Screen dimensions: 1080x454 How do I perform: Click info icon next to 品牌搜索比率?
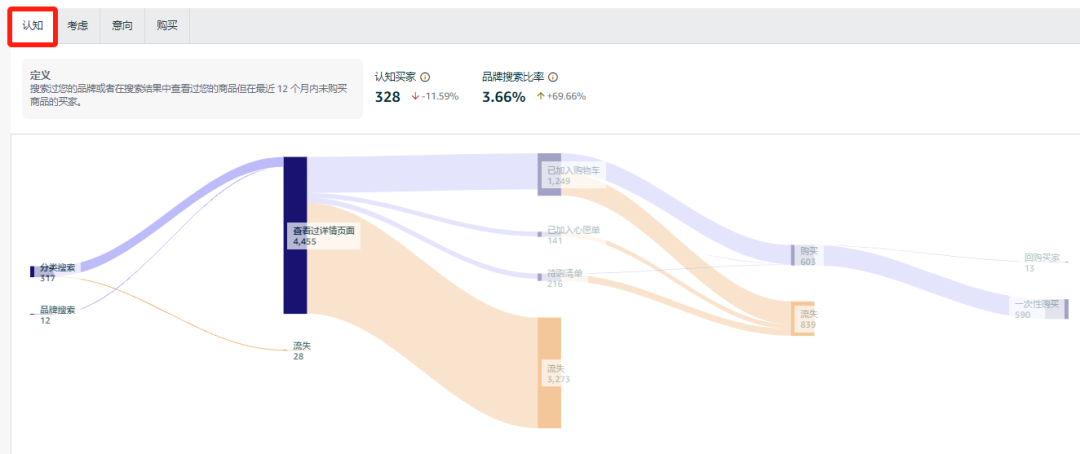[x=552, y=77]
